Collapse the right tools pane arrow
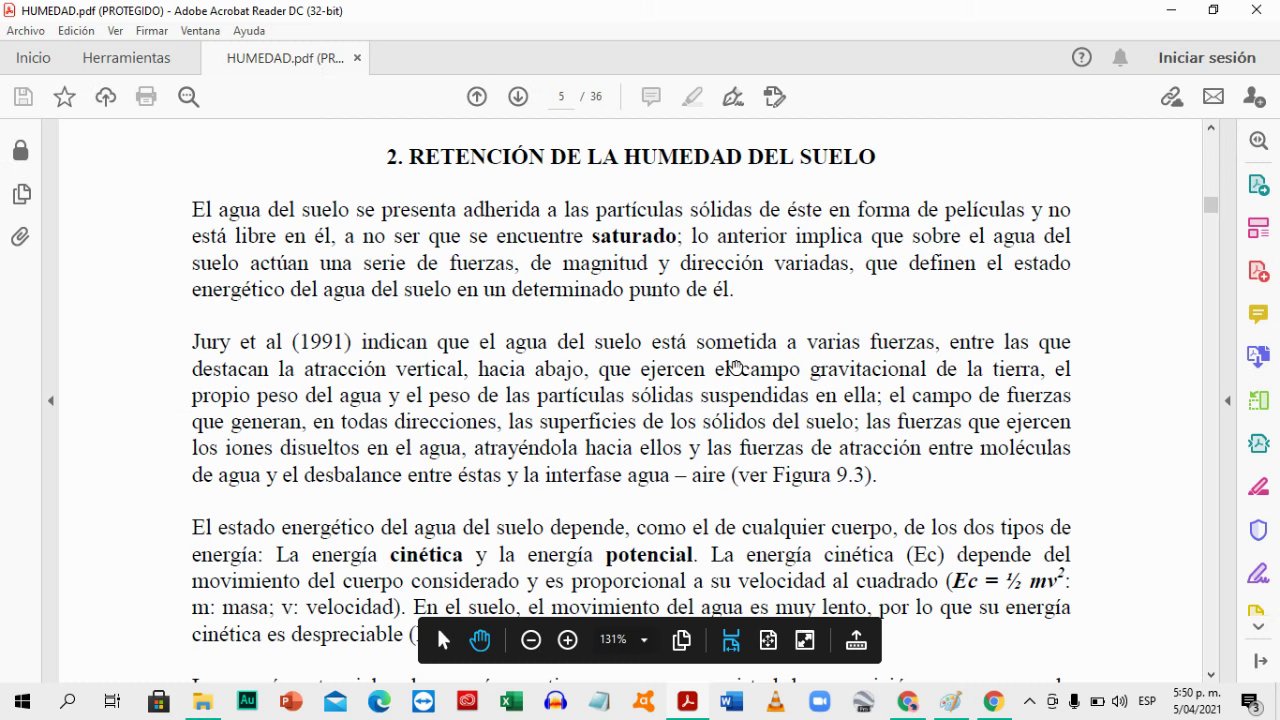The width and height of the screenshot is (1280, 720). 1228,401
